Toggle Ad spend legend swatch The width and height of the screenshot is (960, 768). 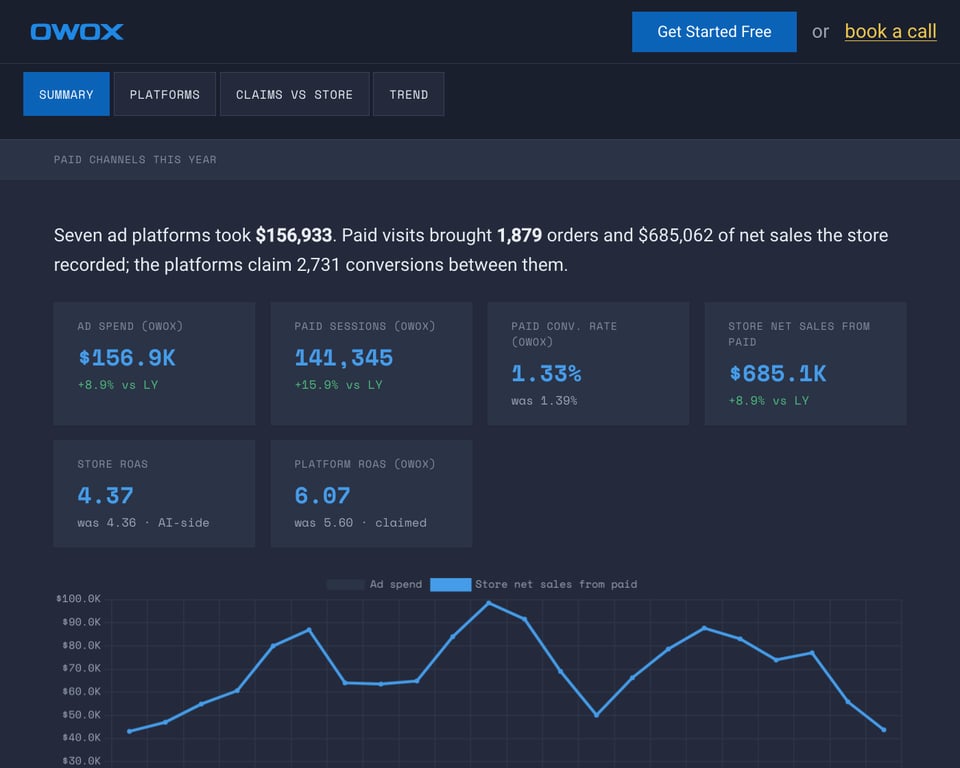(345, 585)
